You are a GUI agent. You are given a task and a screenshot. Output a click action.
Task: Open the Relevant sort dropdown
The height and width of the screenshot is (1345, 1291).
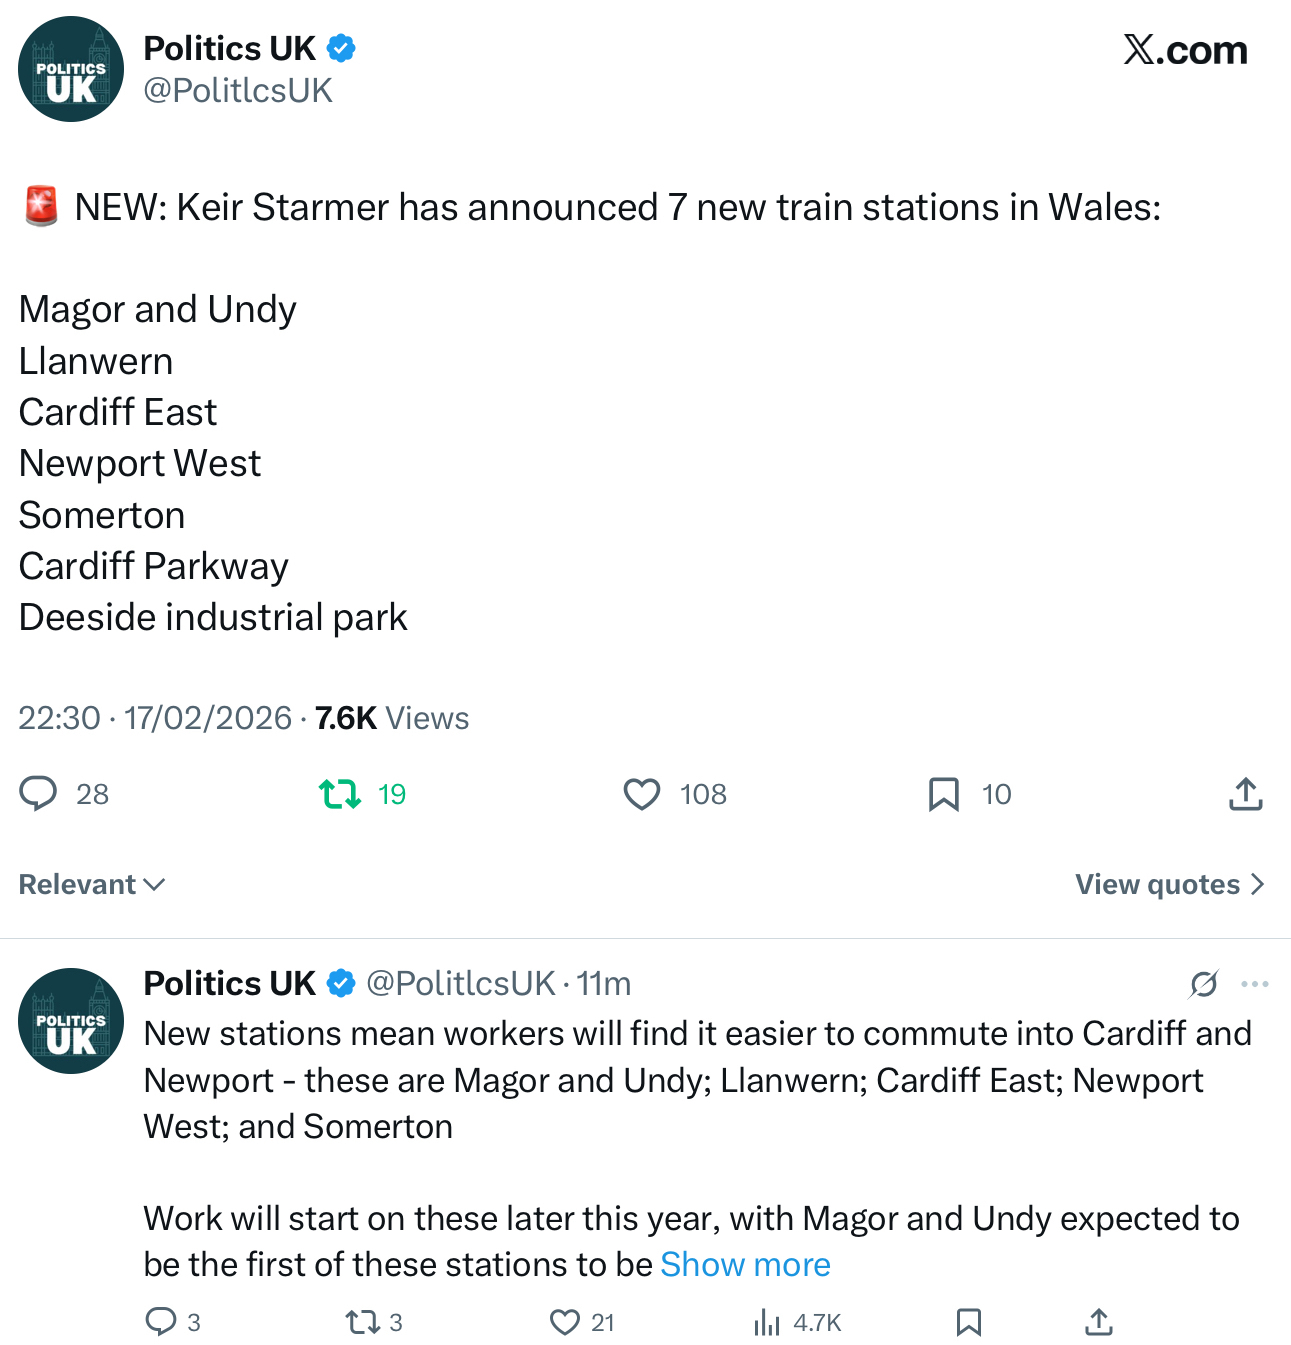click(x=92, y=884)
